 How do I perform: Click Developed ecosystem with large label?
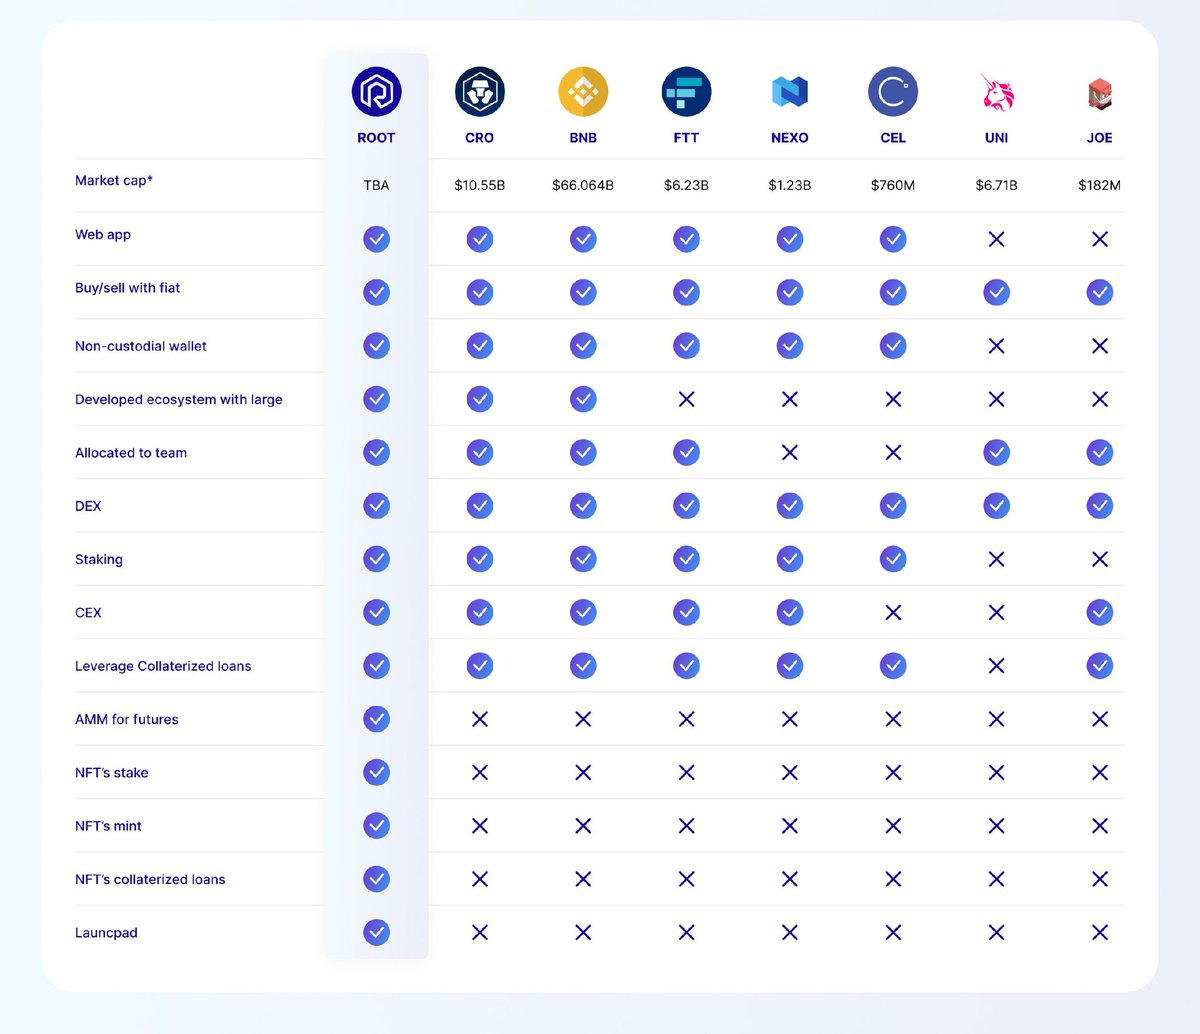click(x=179, y=399)
